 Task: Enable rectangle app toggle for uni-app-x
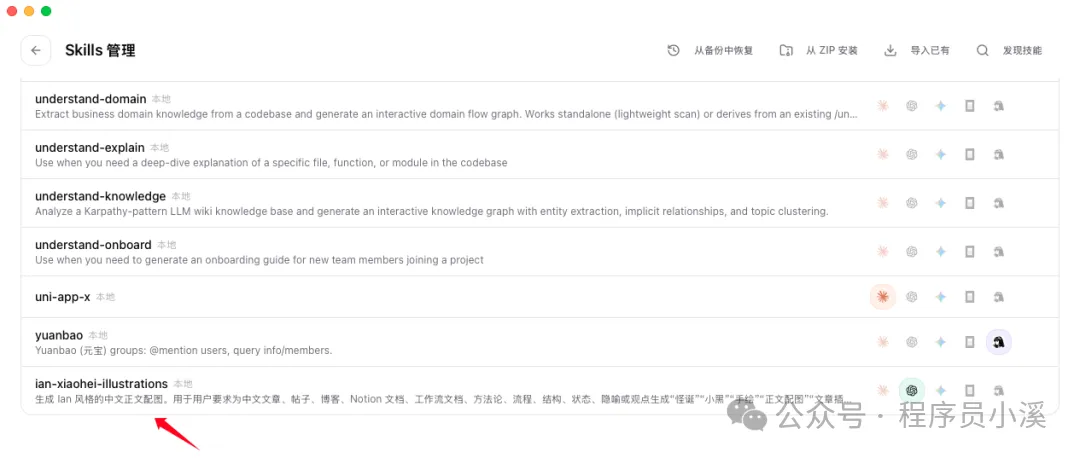(970, 297)
